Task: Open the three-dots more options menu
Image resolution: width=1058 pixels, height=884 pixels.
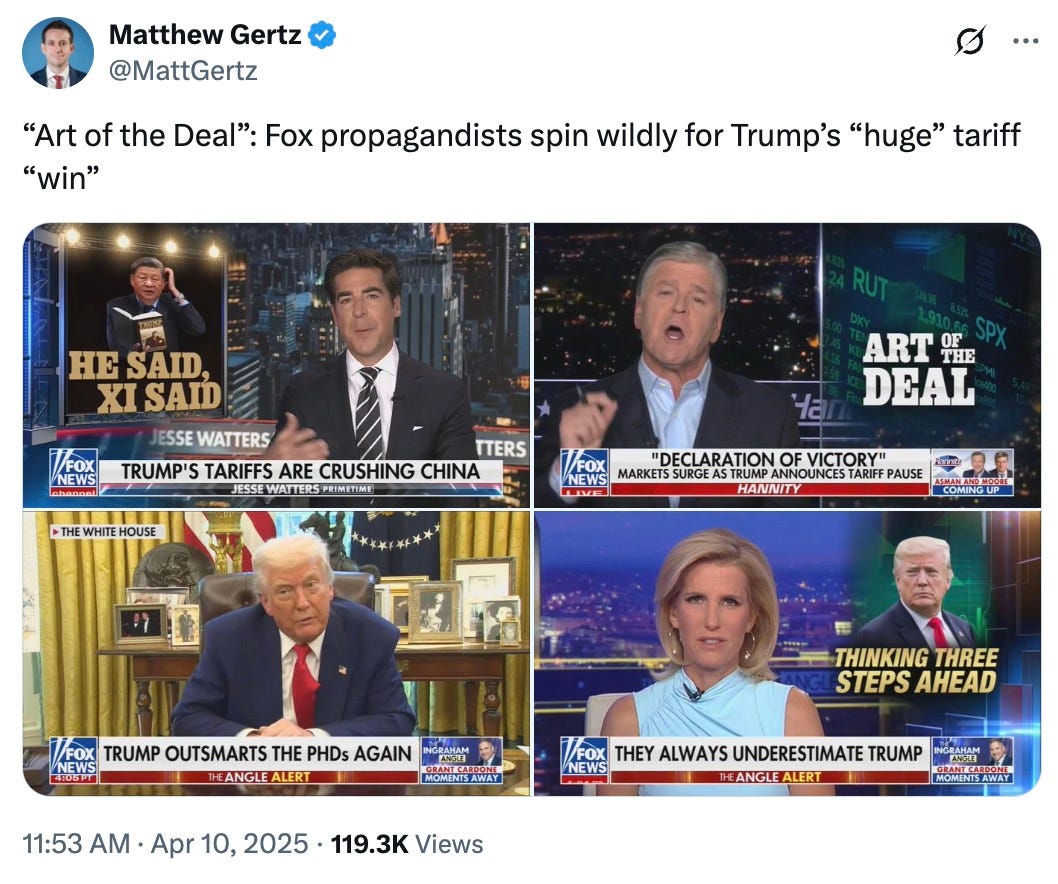Action: click(x=1026, y=41)
